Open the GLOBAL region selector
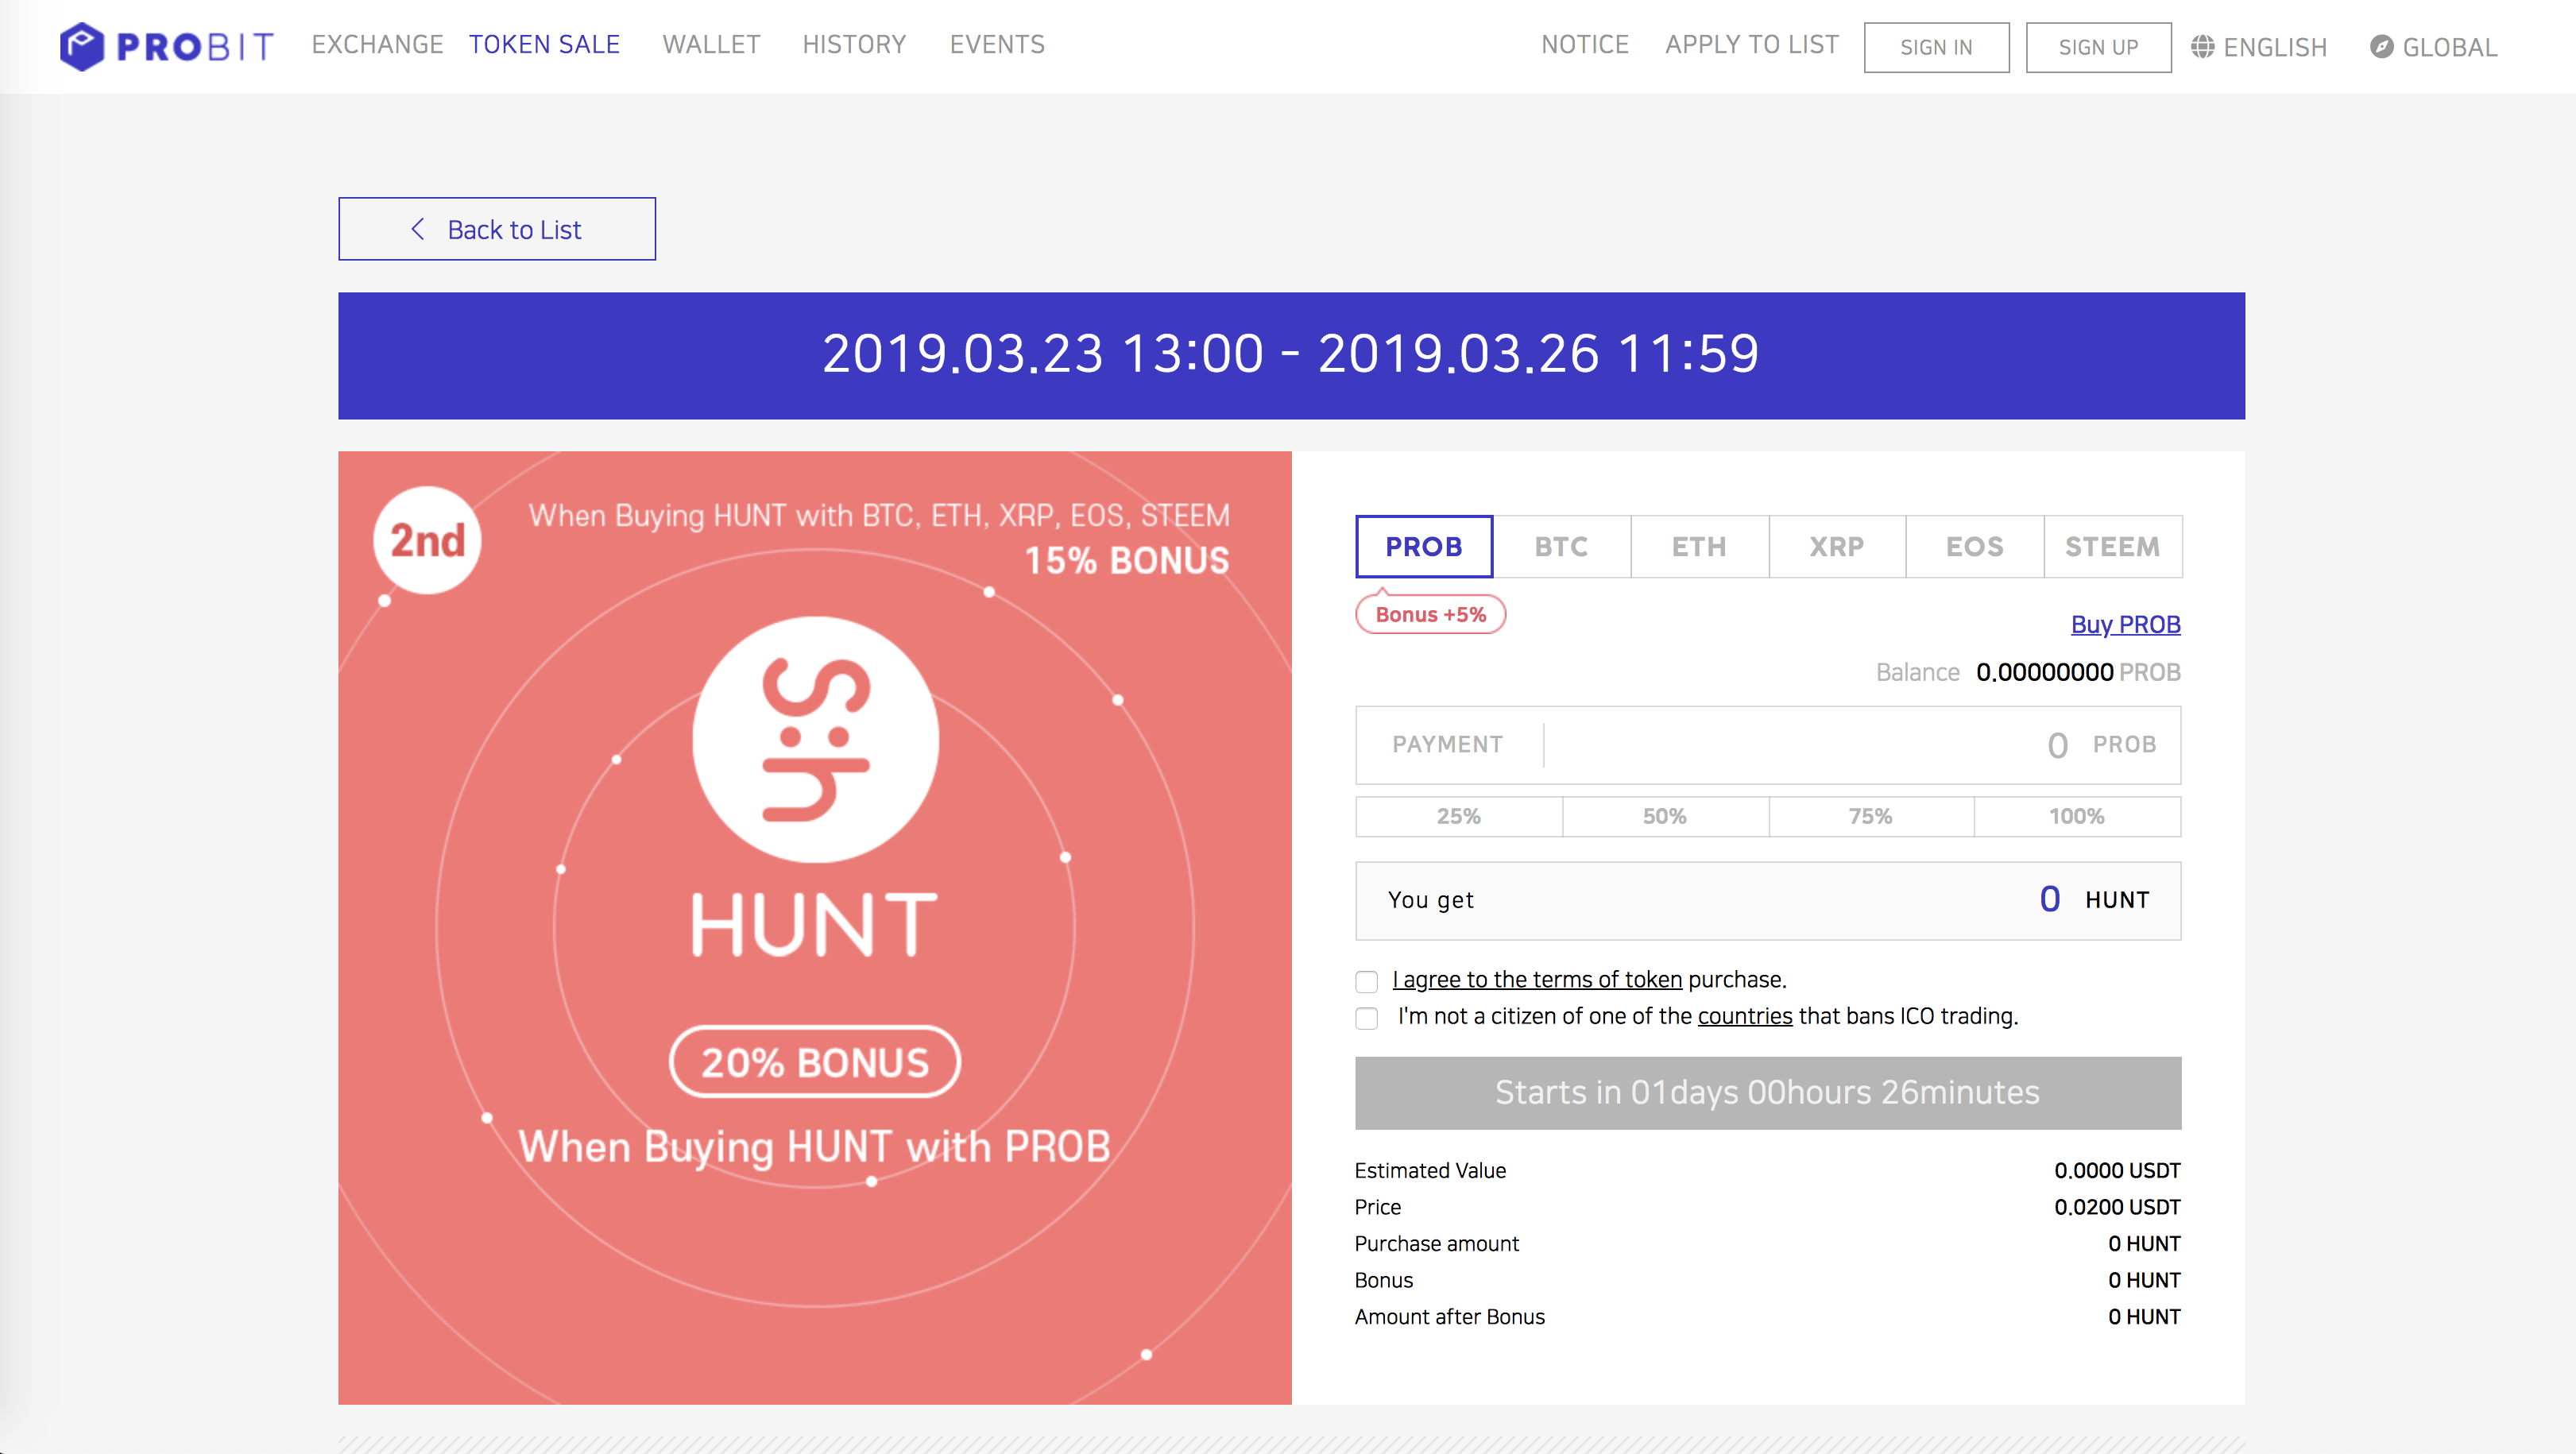This screenshot has width=2576, height=1454. pos(2433,47)
